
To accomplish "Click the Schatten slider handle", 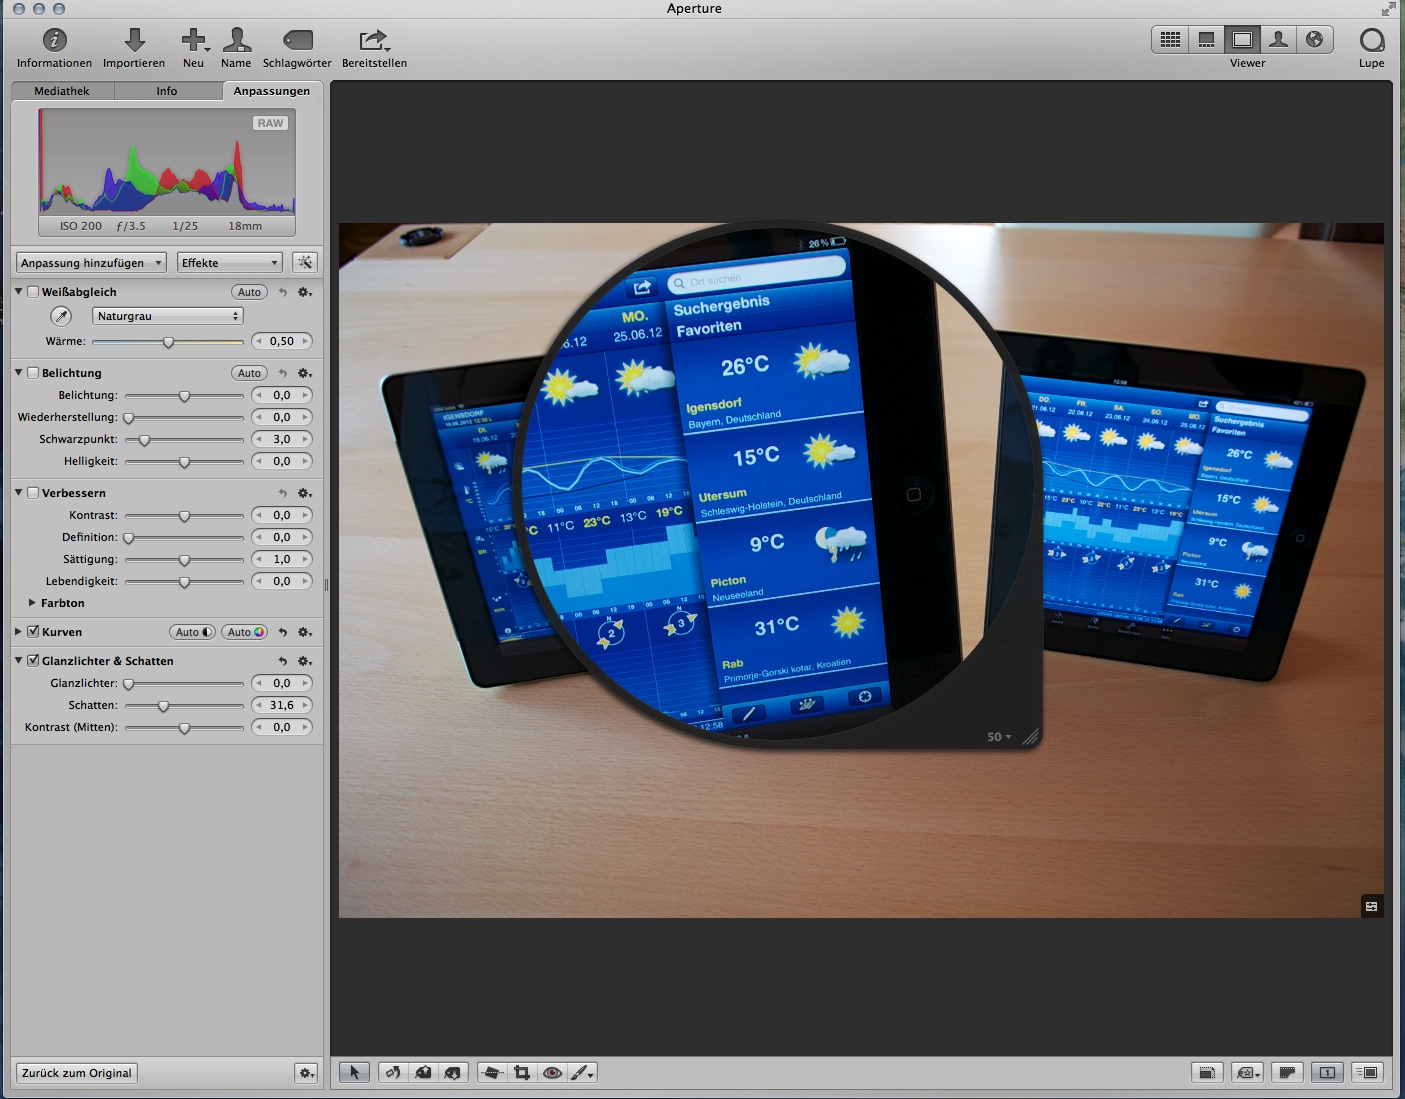I will coord(163,706).
